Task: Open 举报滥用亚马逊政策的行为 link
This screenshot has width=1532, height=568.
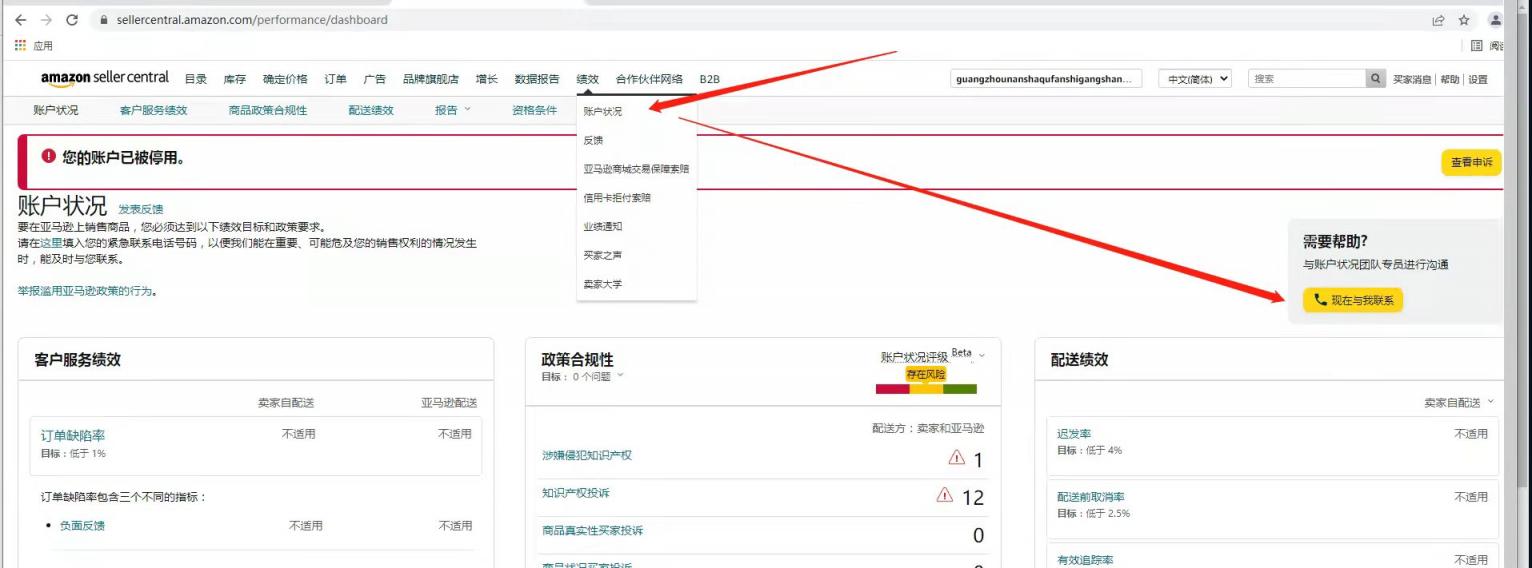Action: [87, 291]
